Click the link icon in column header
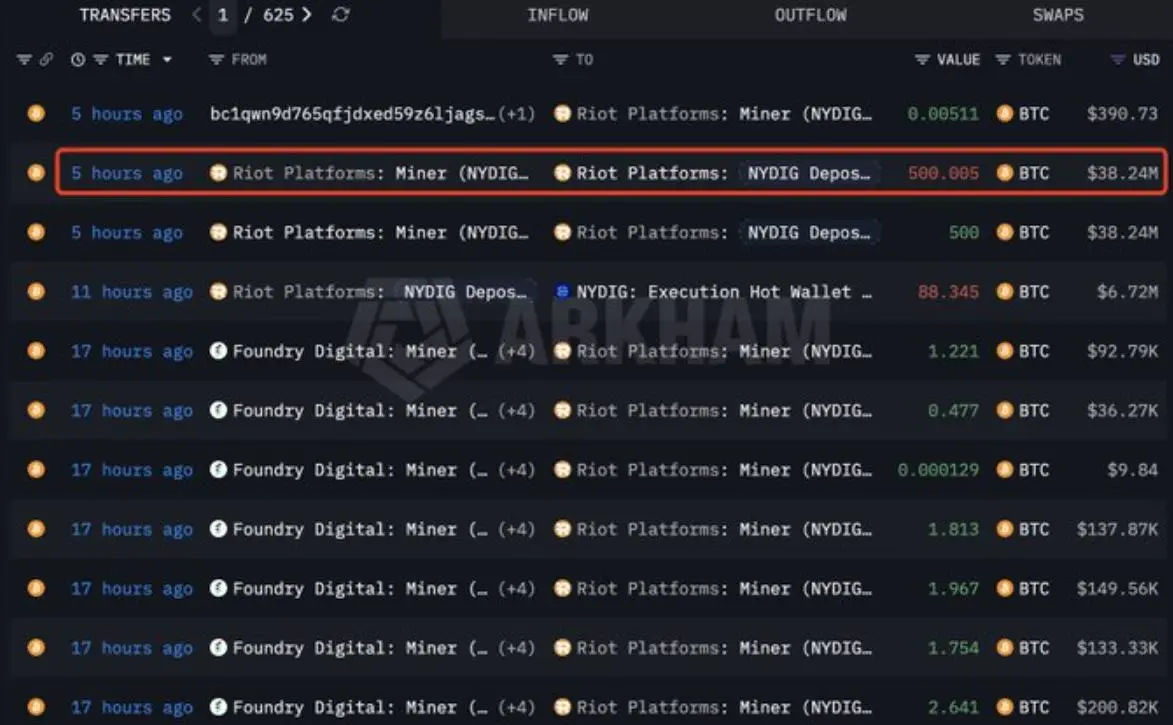Screen dimensions: 1173x725 46,59
